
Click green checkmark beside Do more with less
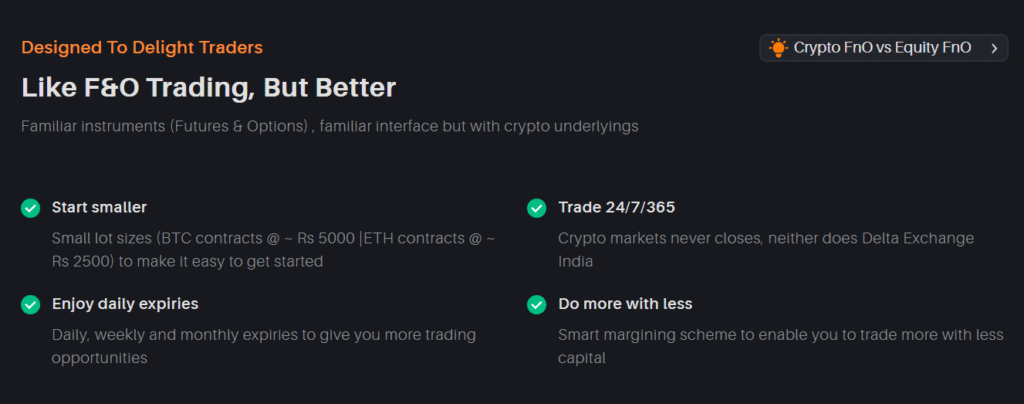(537, 304)
